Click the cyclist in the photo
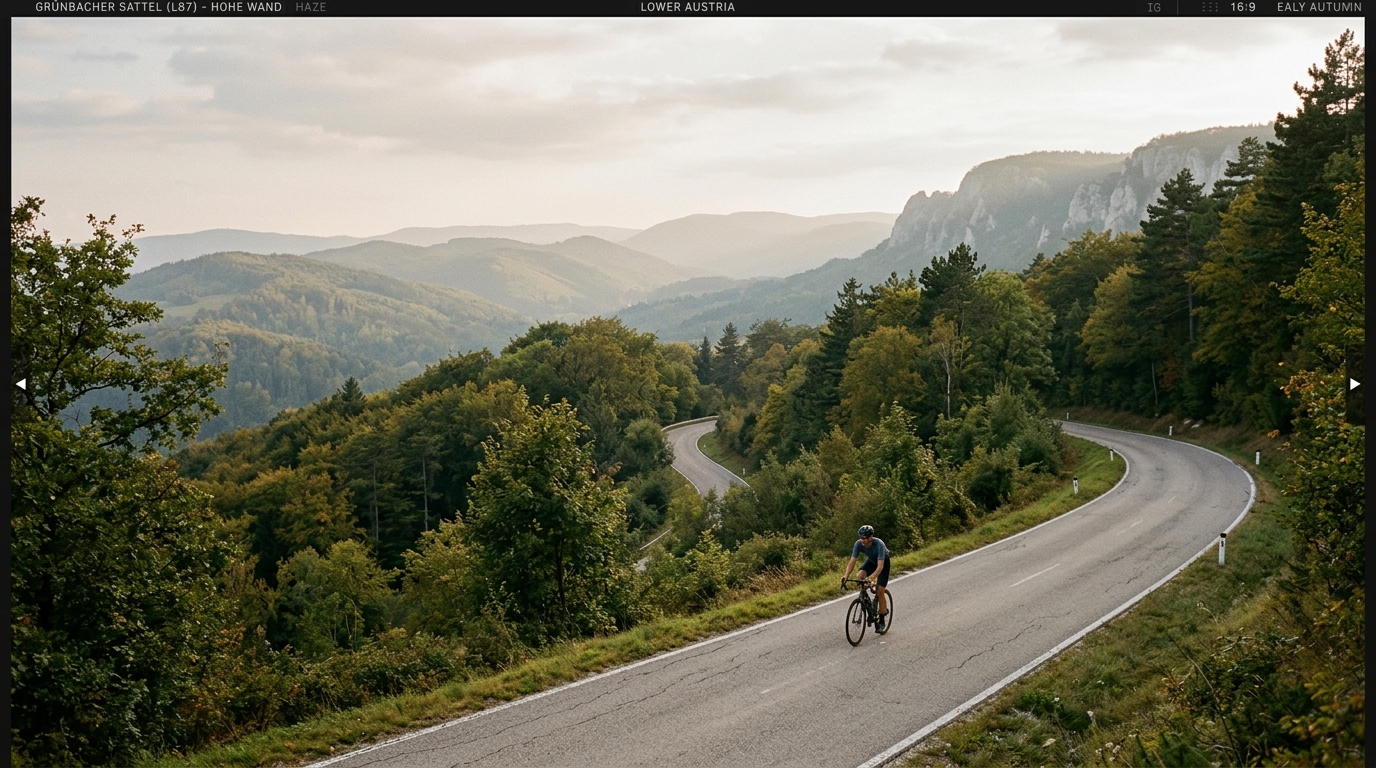This screenshot has height=768, width=1376. (868, 585)
